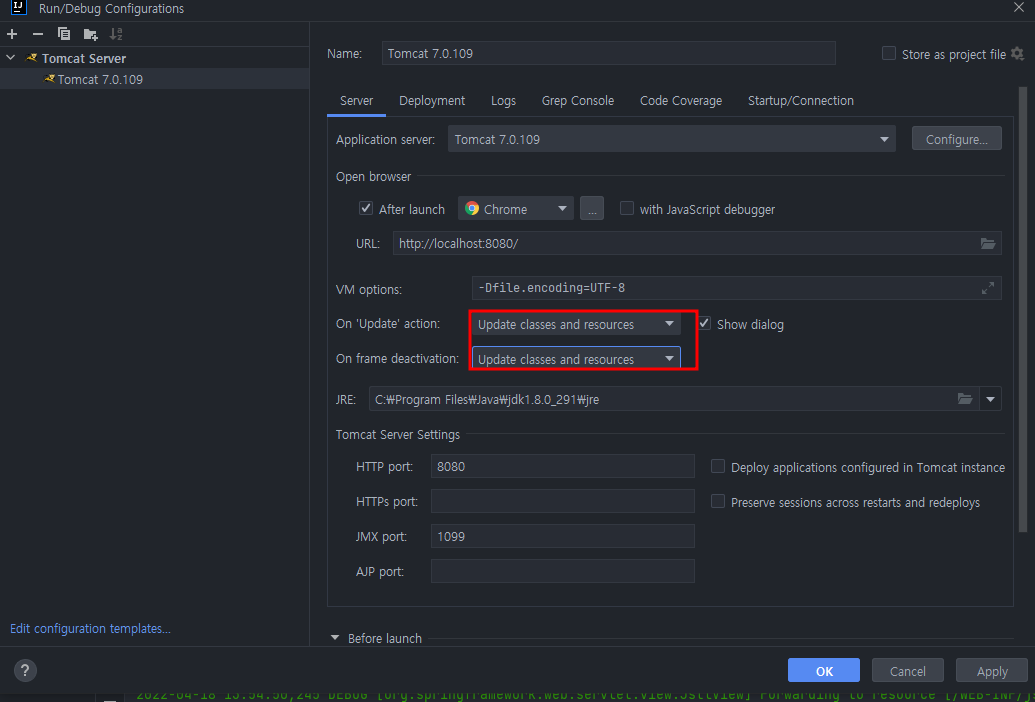Click the Configure... button
The height and width of the screenshot is (702, 1035).
[x=956, y=139]
